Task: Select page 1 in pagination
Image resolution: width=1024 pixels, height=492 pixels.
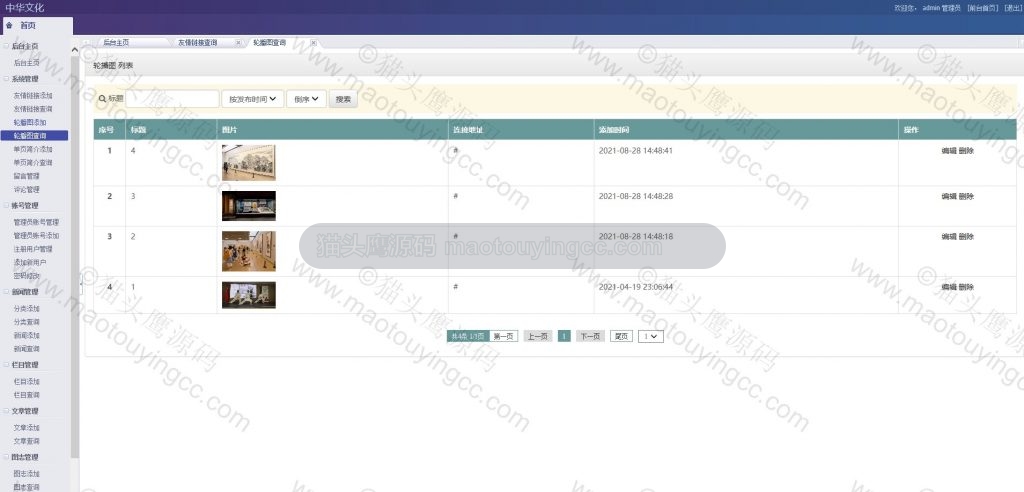Action: pyautogui.click(x=564, y=336)
